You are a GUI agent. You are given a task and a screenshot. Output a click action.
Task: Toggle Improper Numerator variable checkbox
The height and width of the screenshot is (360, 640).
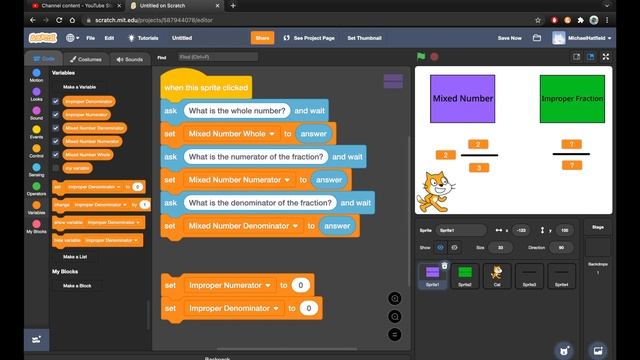point(56,115)
